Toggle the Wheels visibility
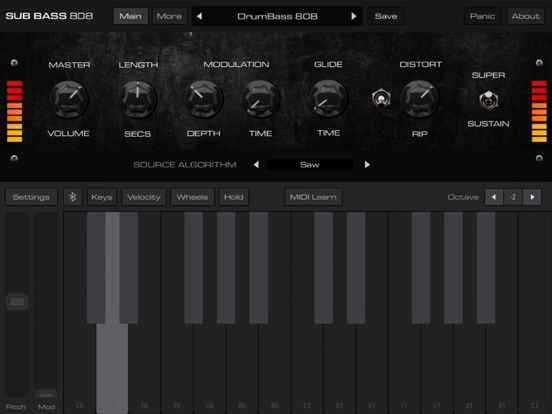552x414 pixels. click(x=192, y=197)
